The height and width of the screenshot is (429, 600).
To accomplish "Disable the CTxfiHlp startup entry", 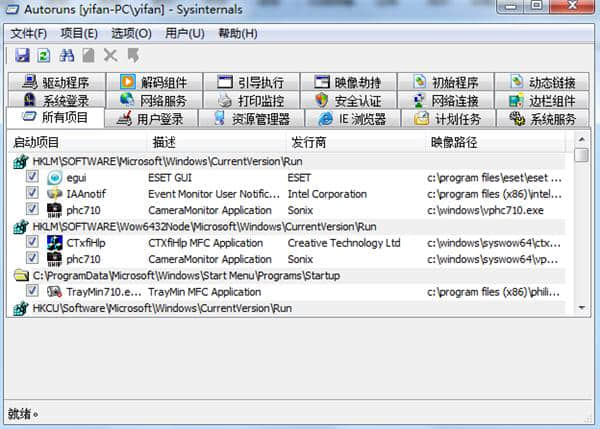I will click(32, 242).
